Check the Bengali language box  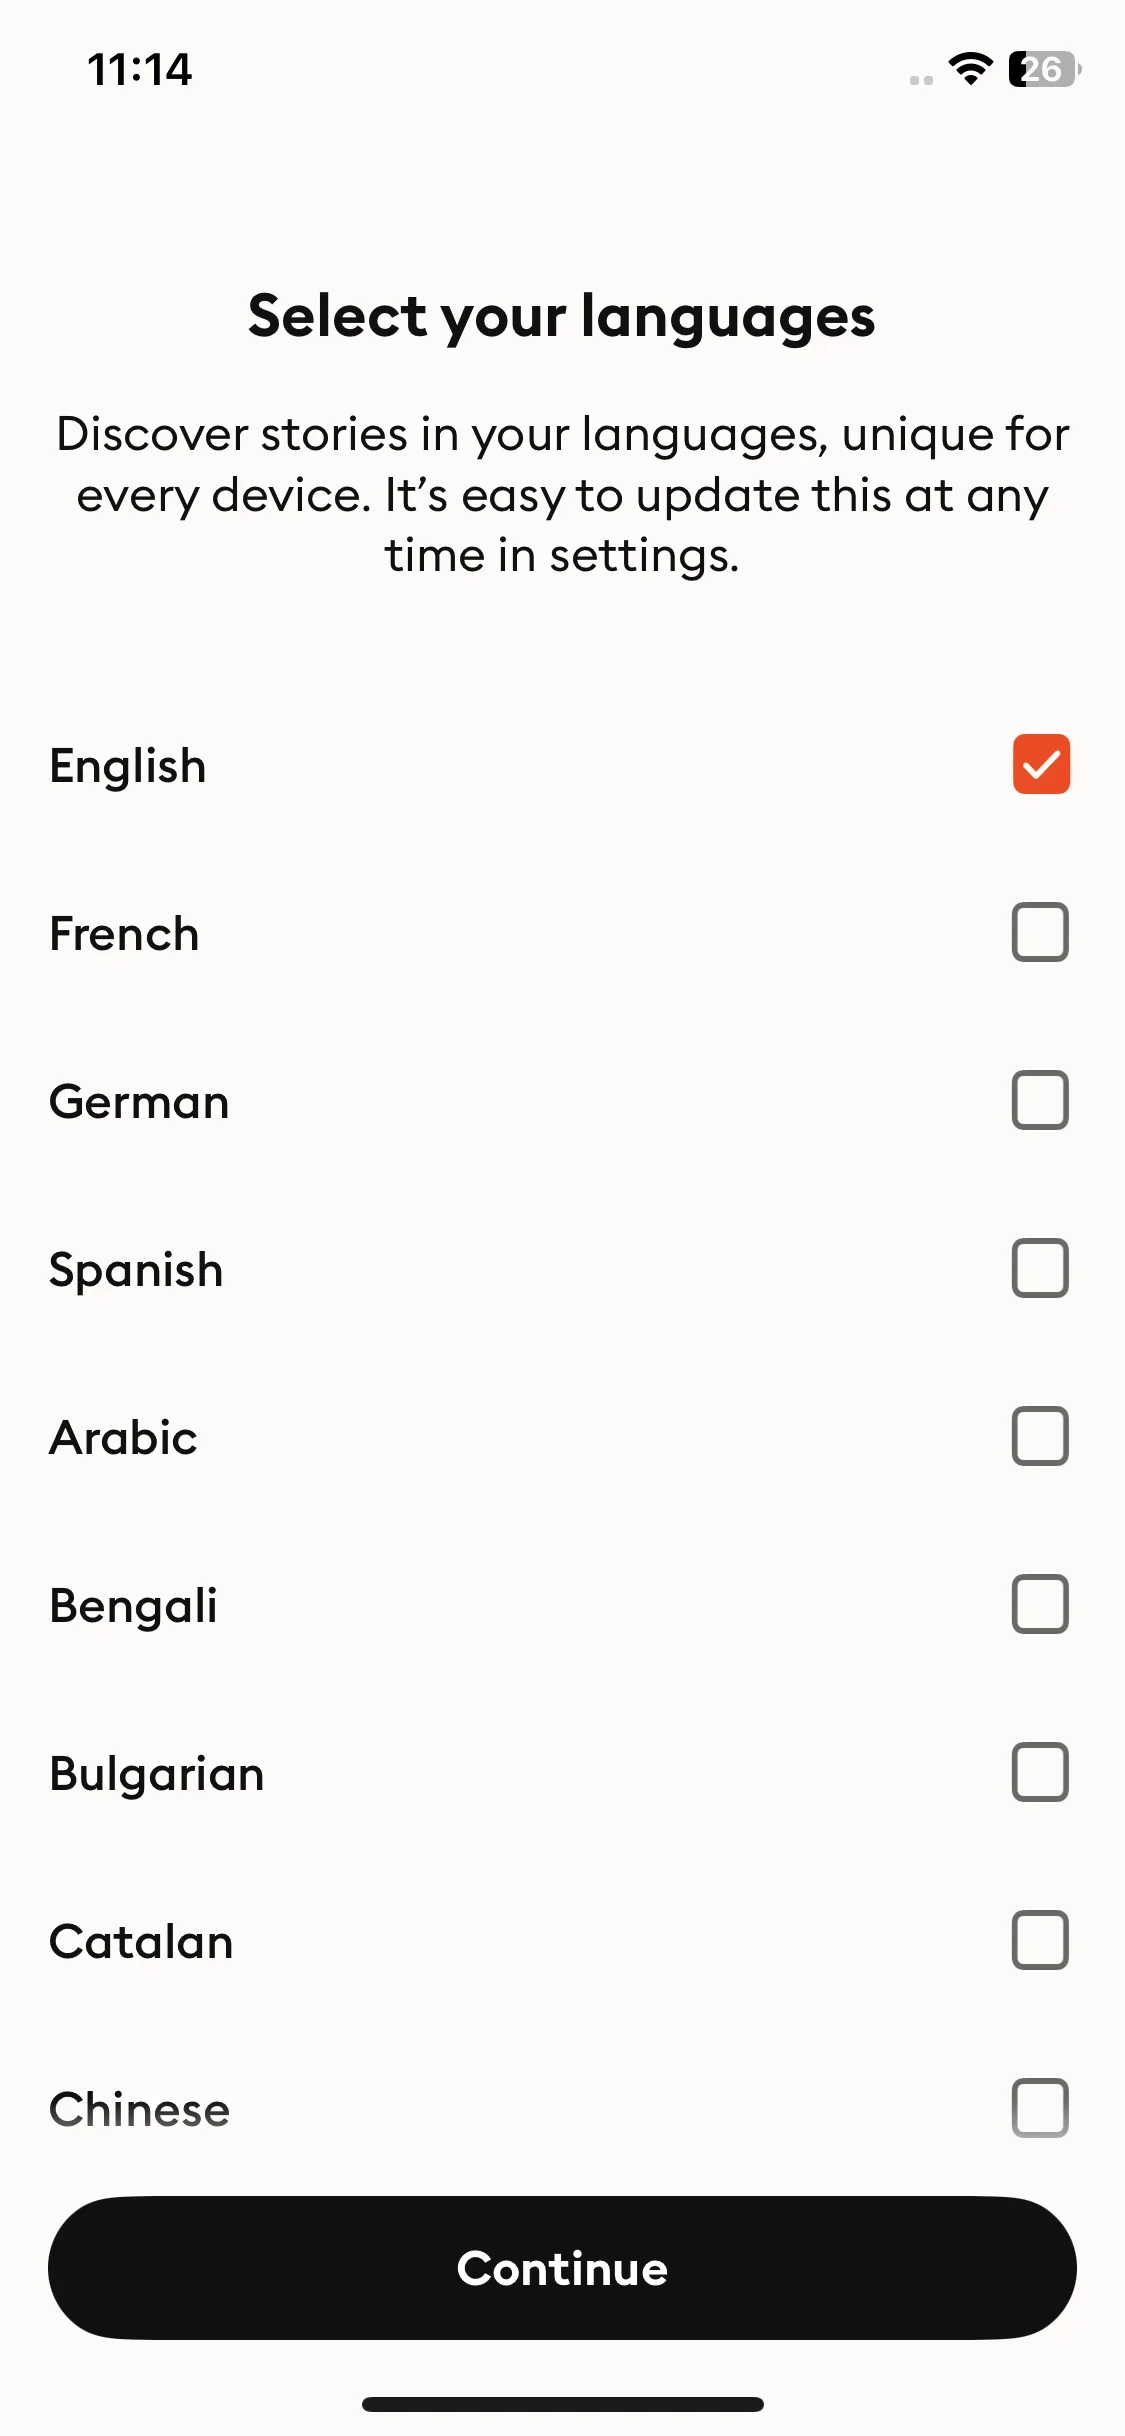(1041, 1605)
